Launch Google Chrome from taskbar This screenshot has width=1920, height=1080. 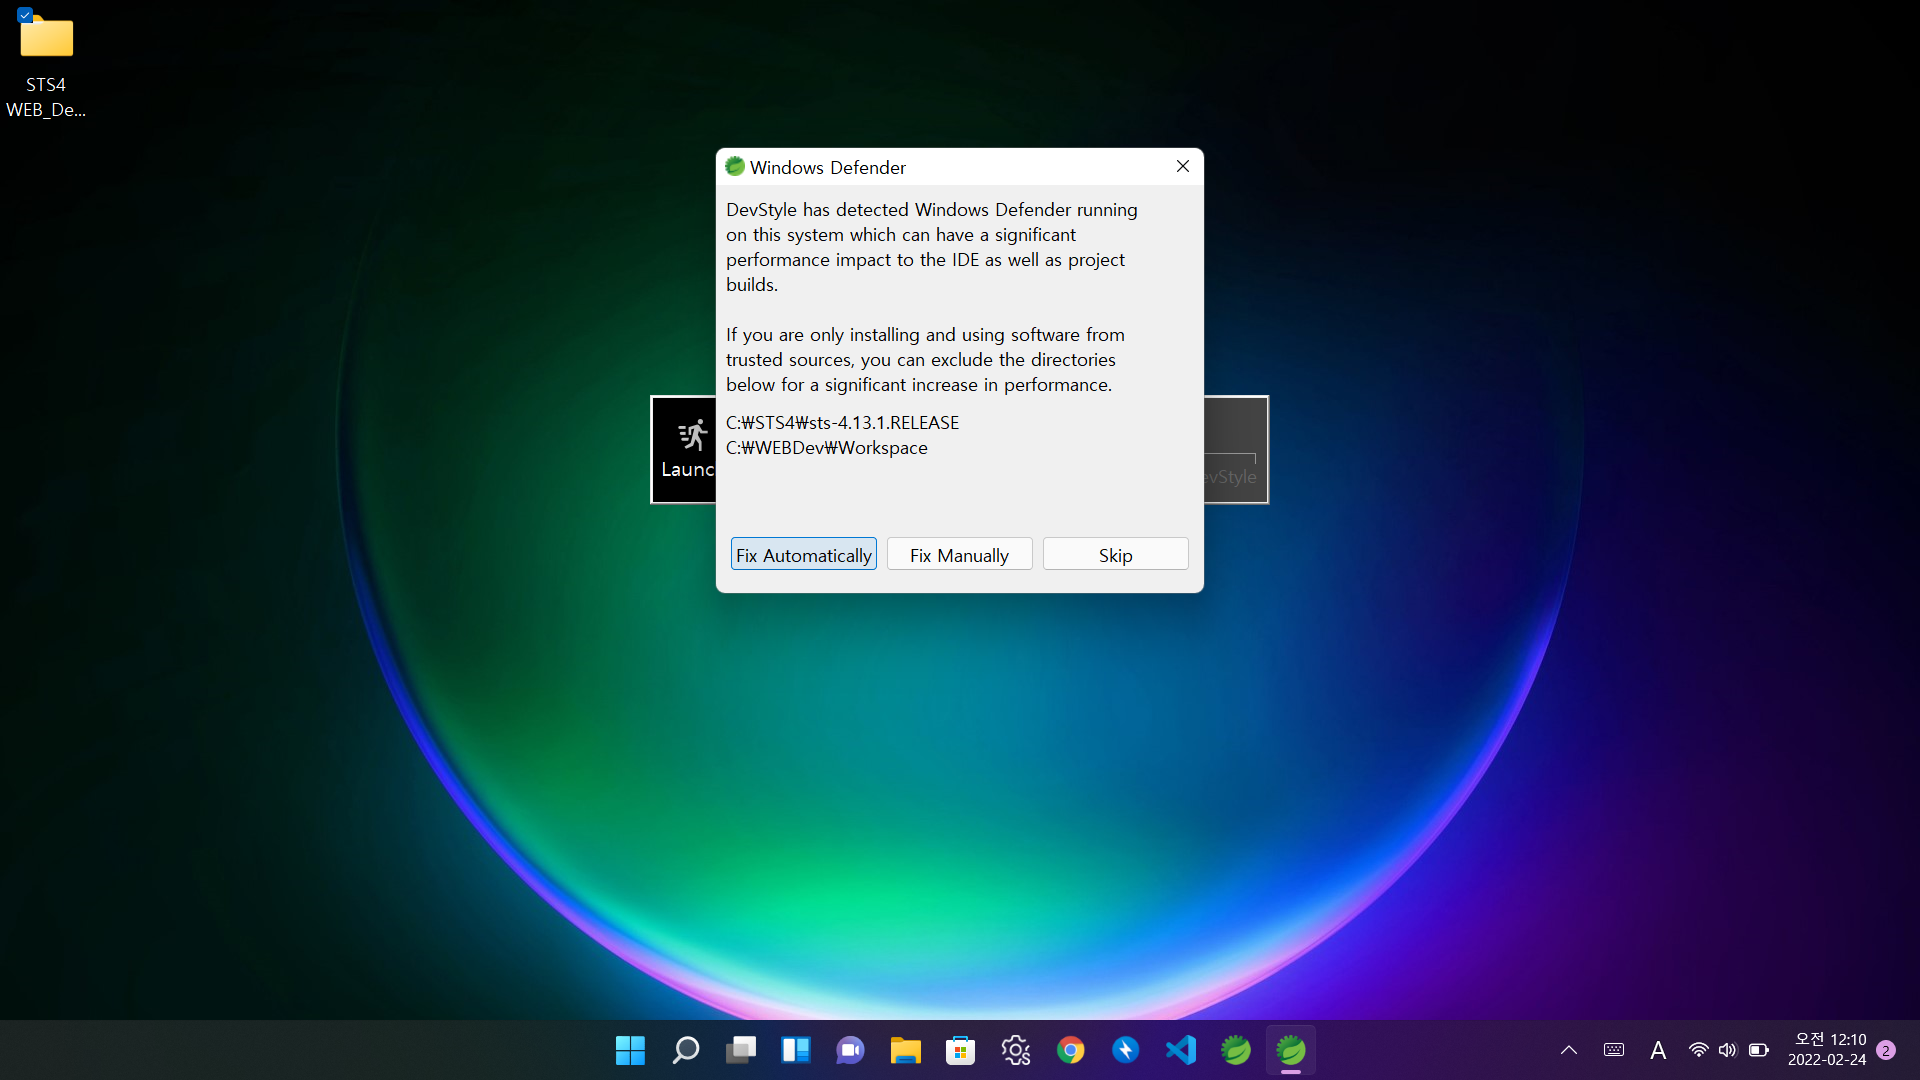pos(1071,1050)
